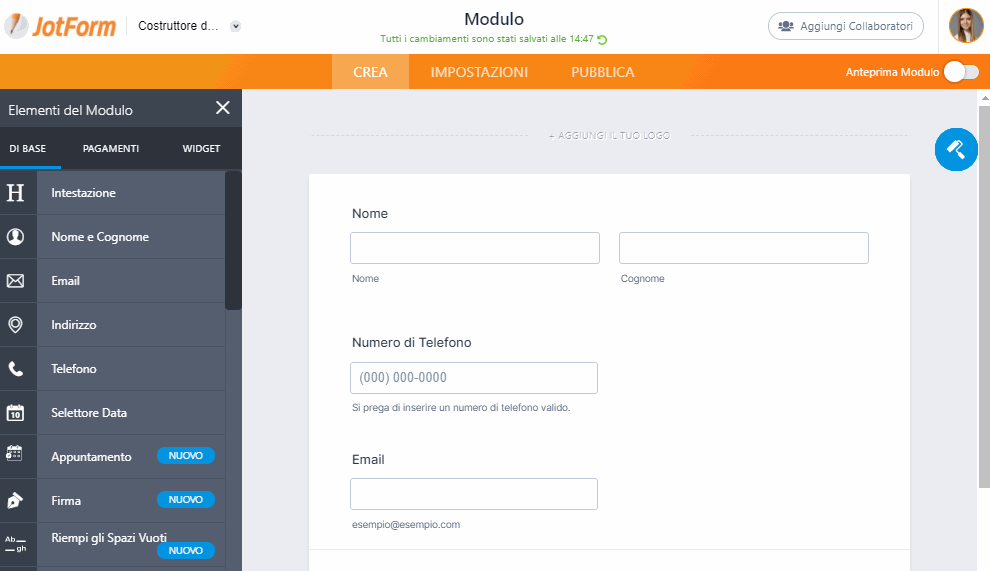Select the Indirizzo location pin icon
This screenshot has width=990, height=571.
coord(16,325)
